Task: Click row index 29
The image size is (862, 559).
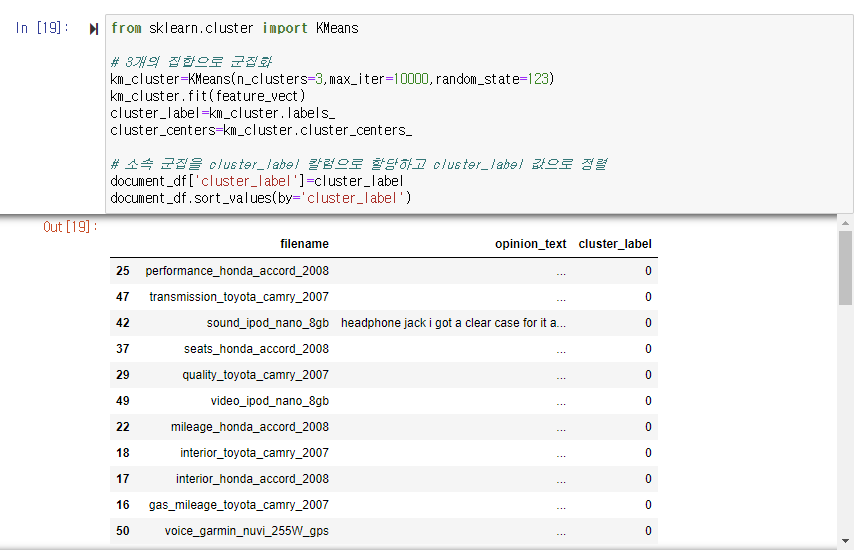Action: (123, 375)
